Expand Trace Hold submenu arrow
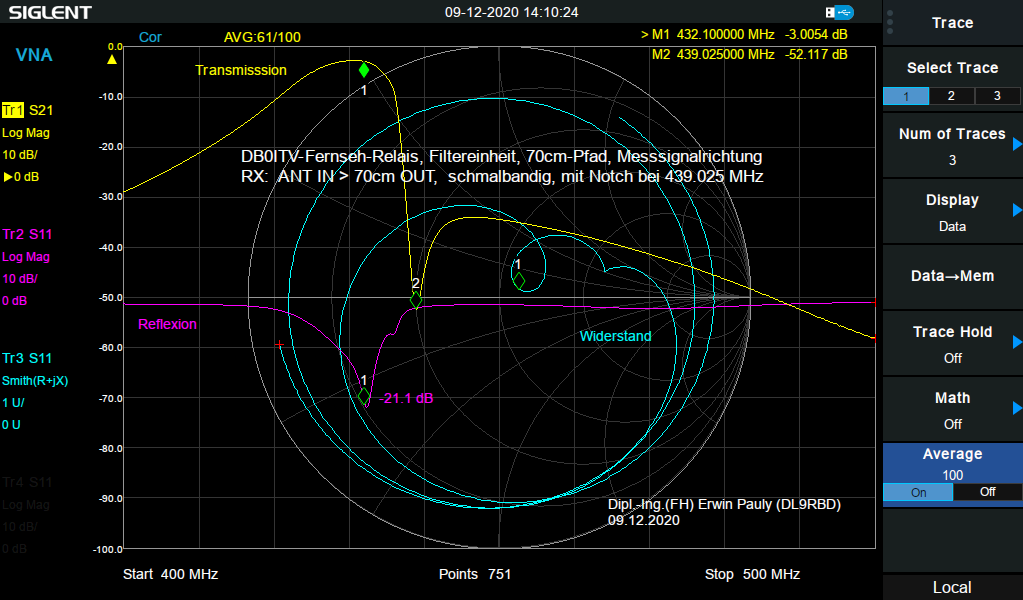 pyautogui.click(x=1016, y=342)
